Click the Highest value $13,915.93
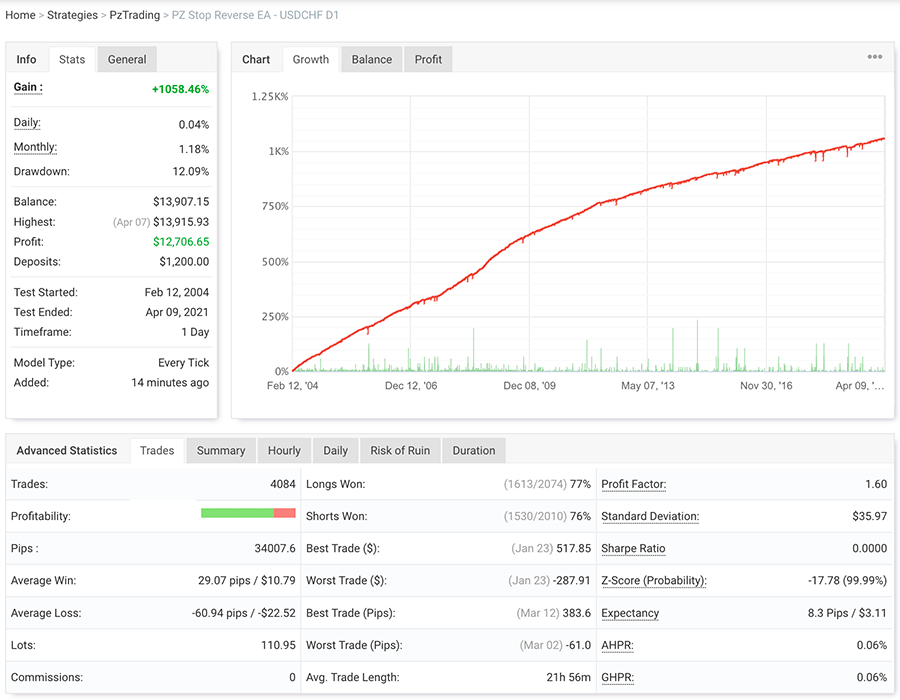This screenshot has width=900, height=700. [181, 222]
